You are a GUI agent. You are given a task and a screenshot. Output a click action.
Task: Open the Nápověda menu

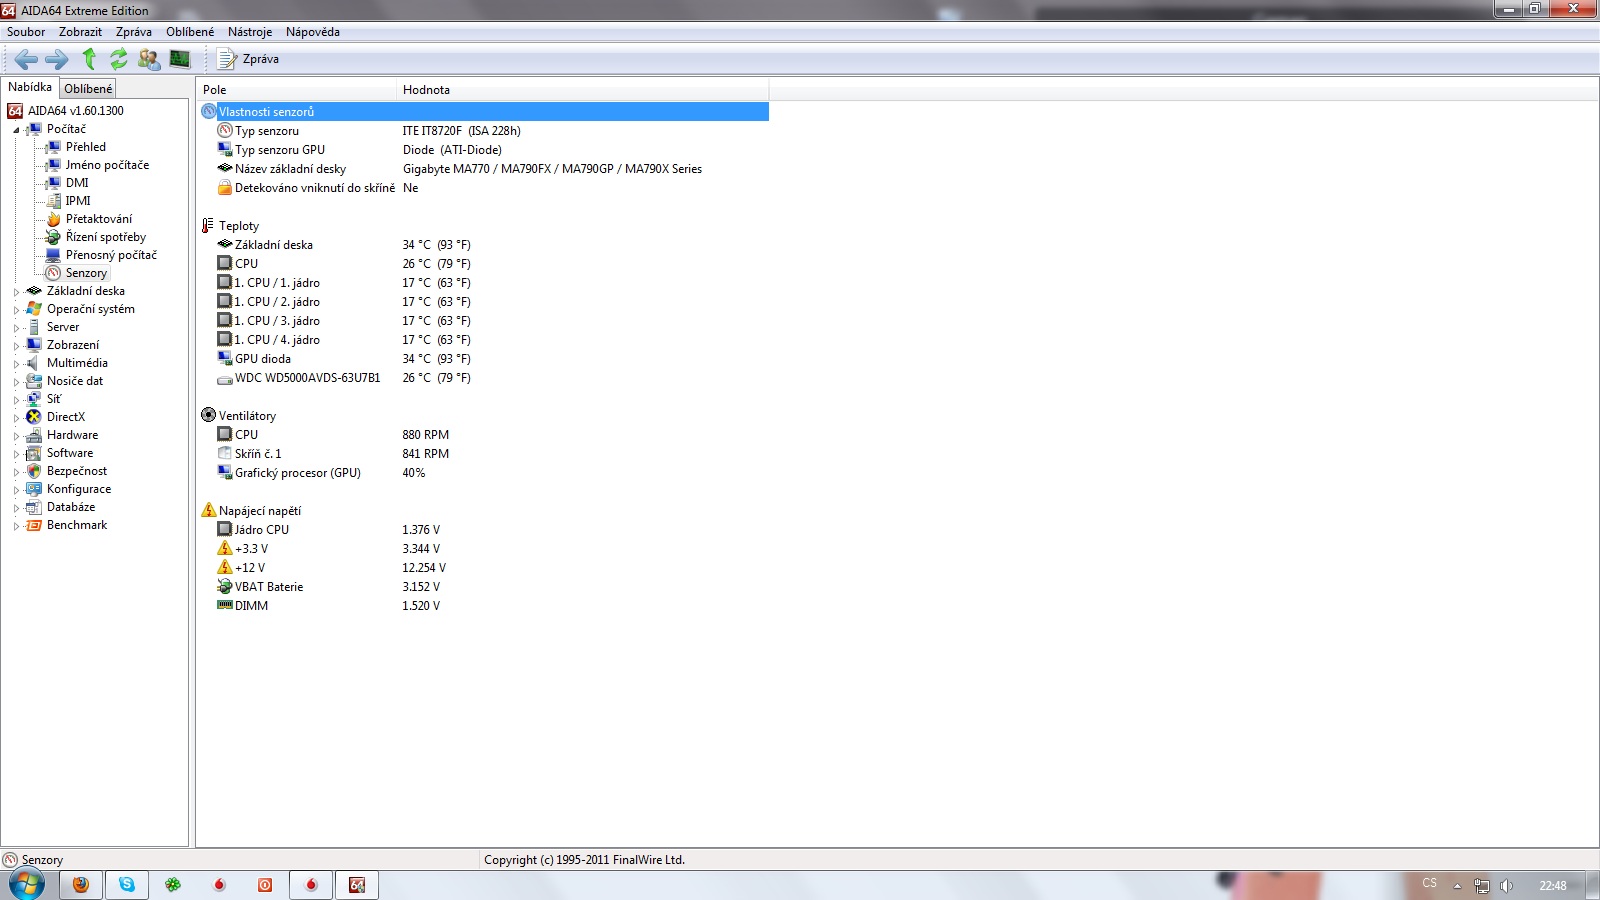coord(313,32)
